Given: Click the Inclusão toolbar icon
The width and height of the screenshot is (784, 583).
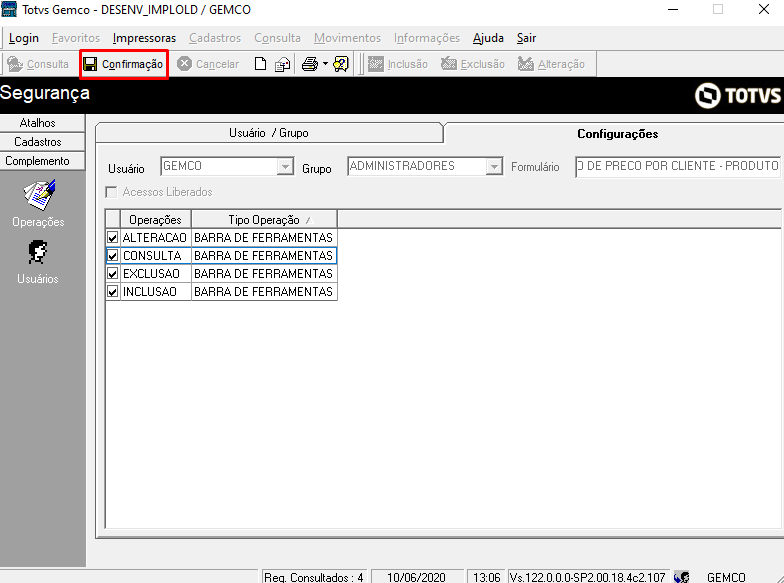Looking at the screenshot, I should coord(376,64).
